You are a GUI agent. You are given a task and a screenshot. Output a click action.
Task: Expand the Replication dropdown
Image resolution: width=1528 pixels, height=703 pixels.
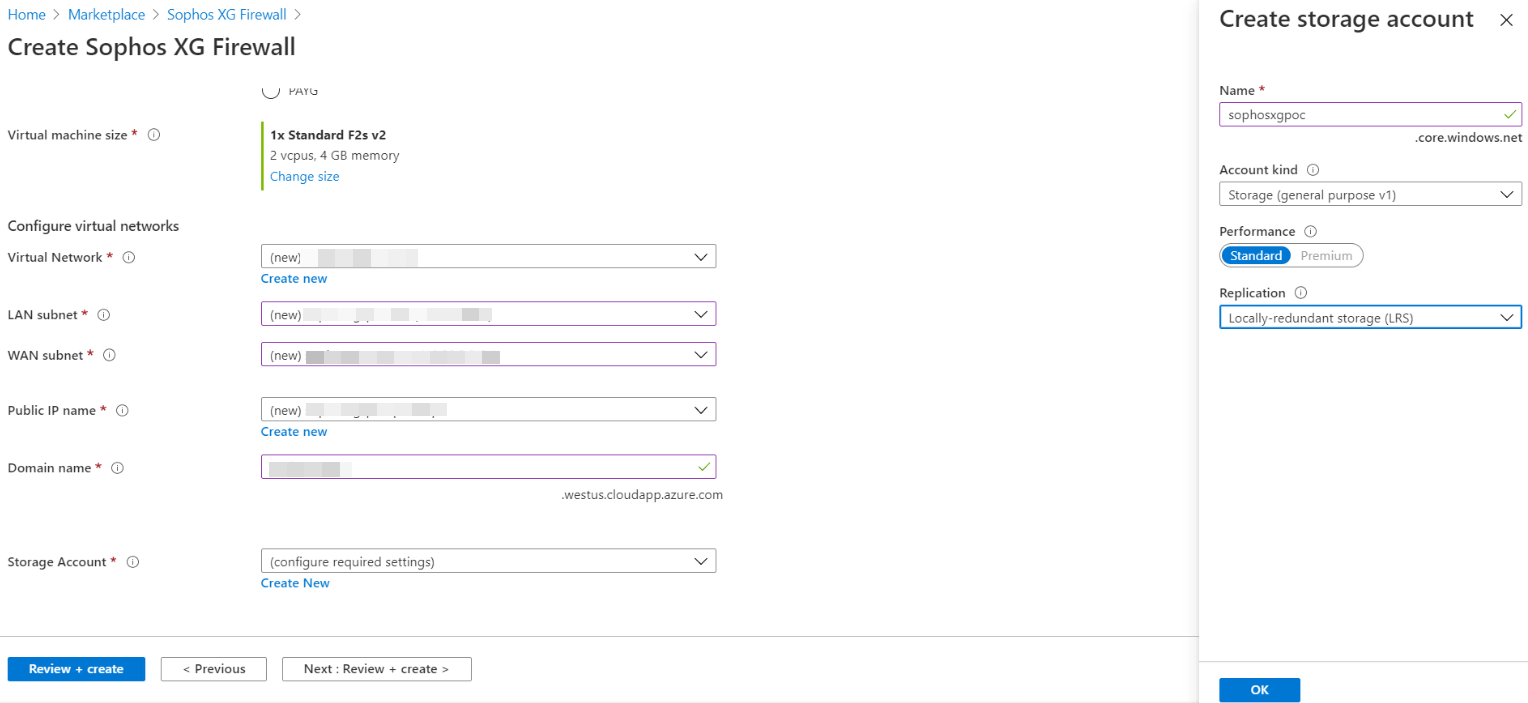tap(1370, 318)
